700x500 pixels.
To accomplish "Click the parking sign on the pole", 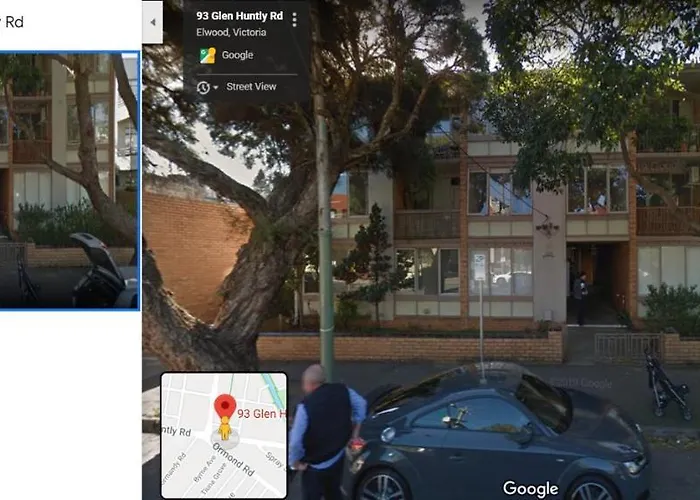I will coord(479,267).
